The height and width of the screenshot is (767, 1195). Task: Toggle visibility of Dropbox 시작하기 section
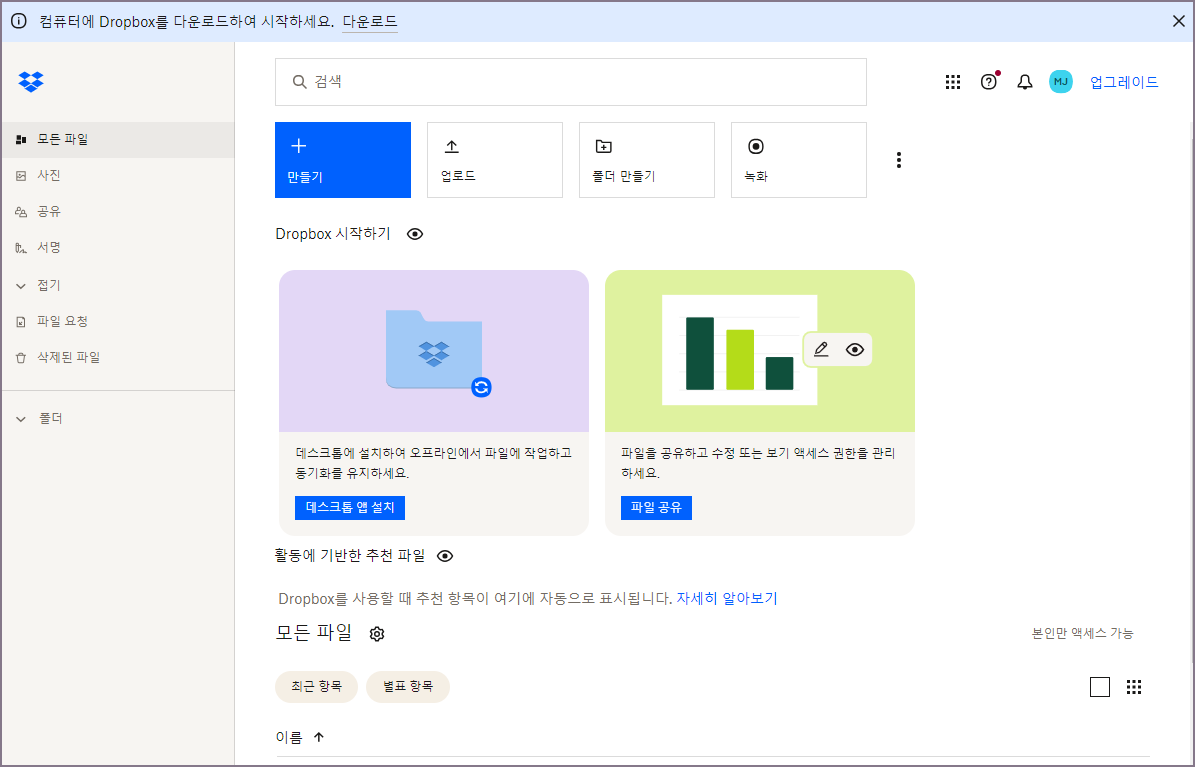point(415,234)
